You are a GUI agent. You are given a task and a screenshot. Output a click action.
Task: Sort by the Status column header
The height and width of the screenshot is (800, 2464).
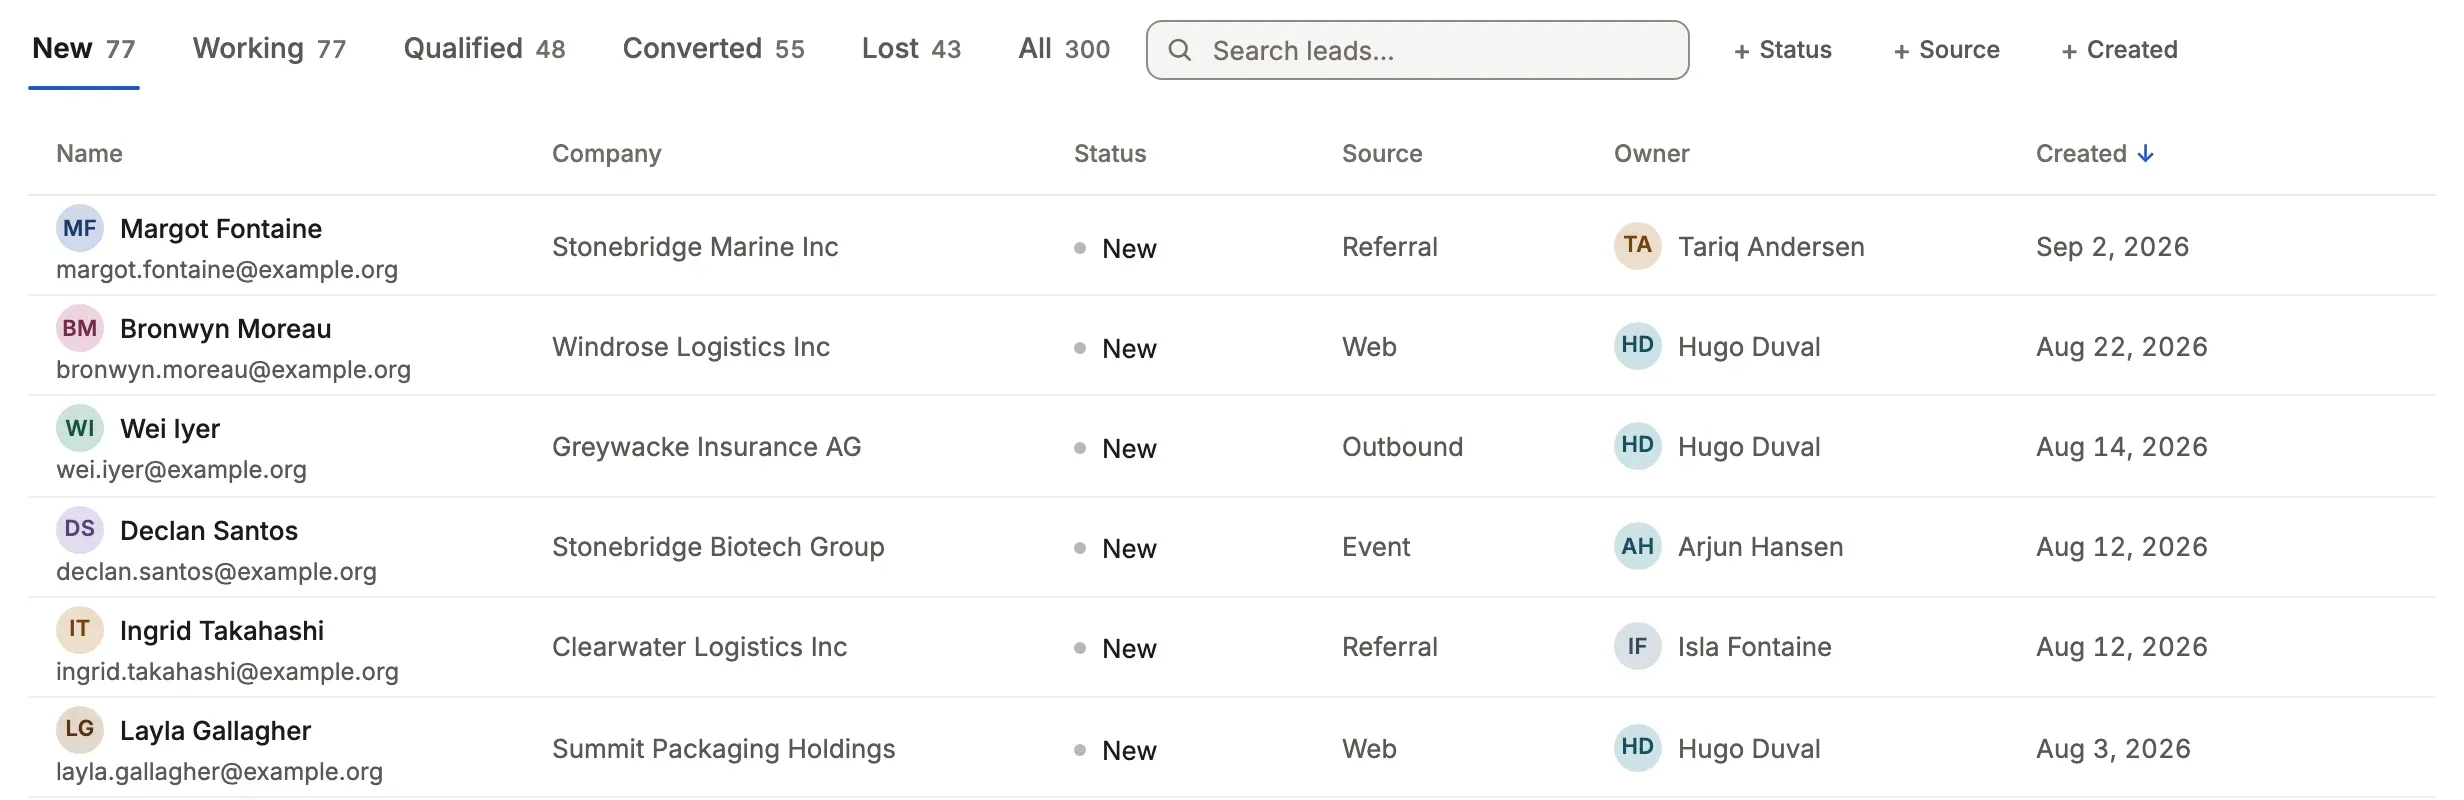[1110, 154]
